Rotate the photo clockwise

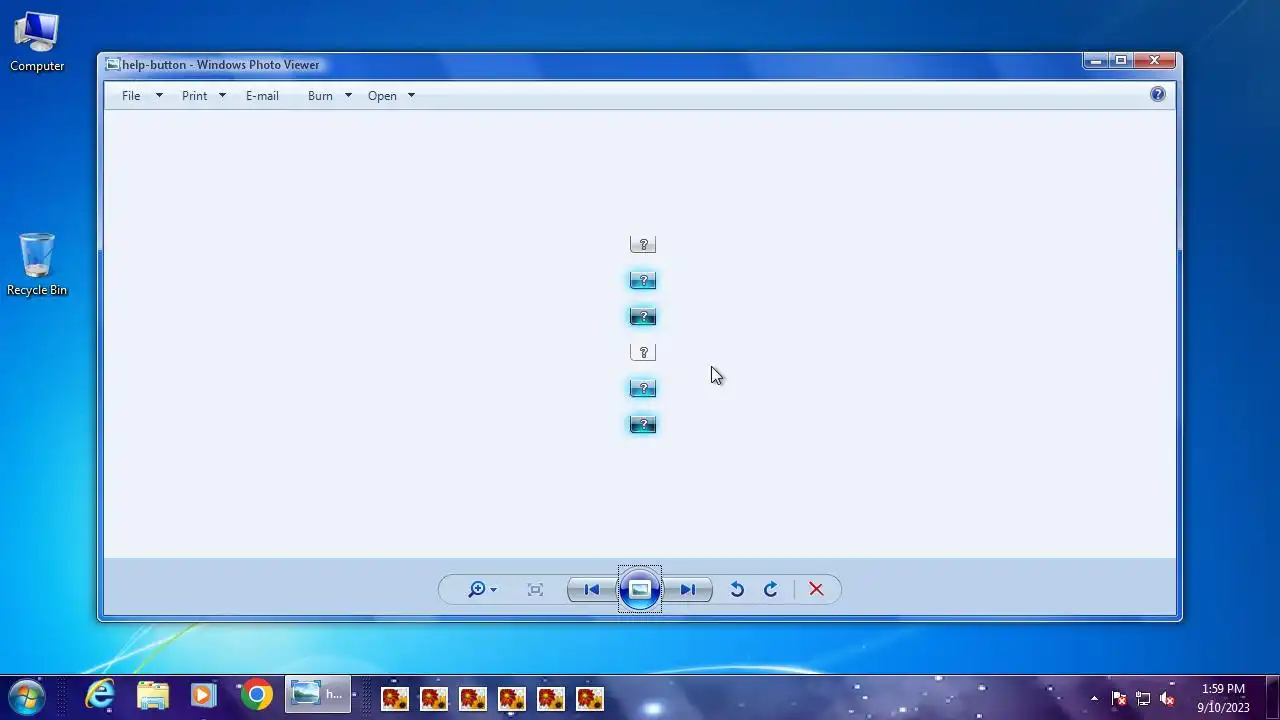(771, 590)
